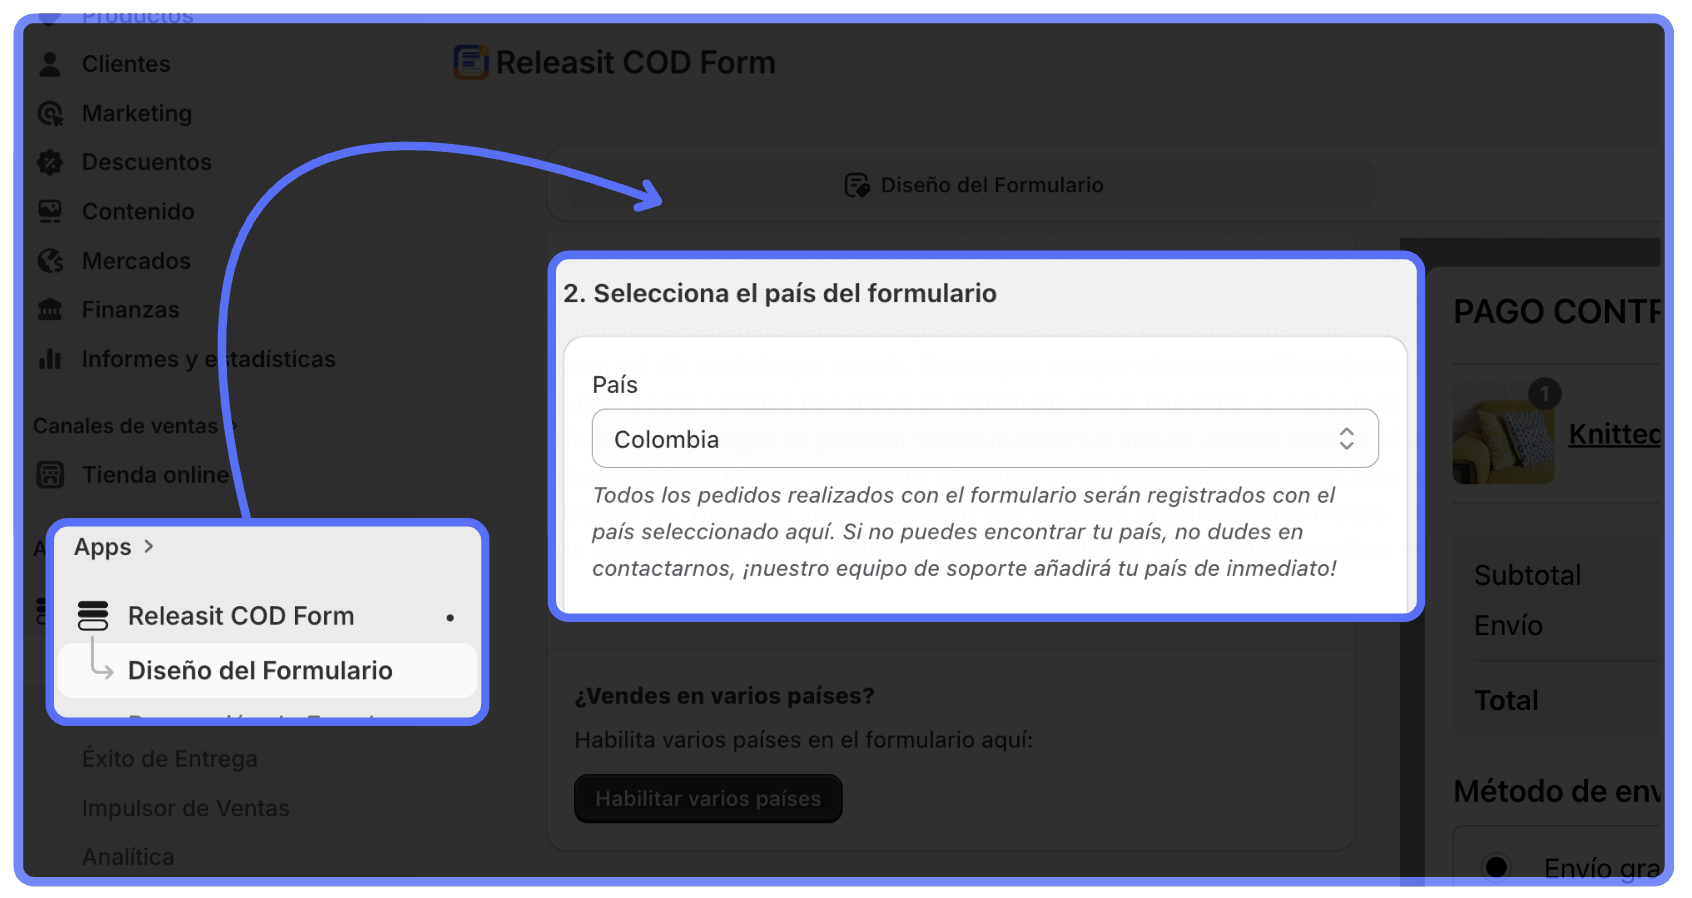Click the Informes bar chart icon
The height and width of the screenshot is (898, 1692).
coord(50,359)
